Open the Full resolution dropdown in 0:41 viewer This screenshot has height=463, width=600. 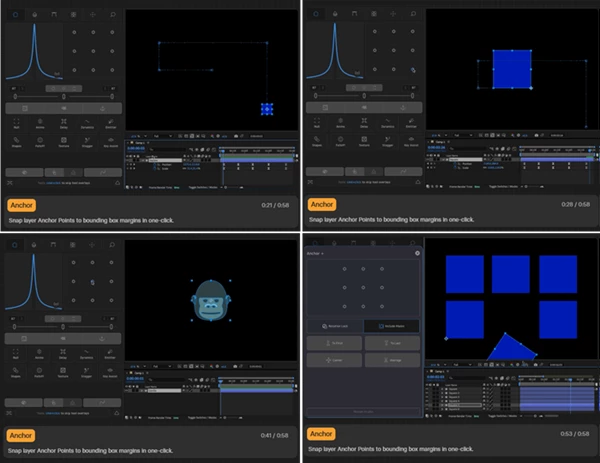click(x=161, y=367)
